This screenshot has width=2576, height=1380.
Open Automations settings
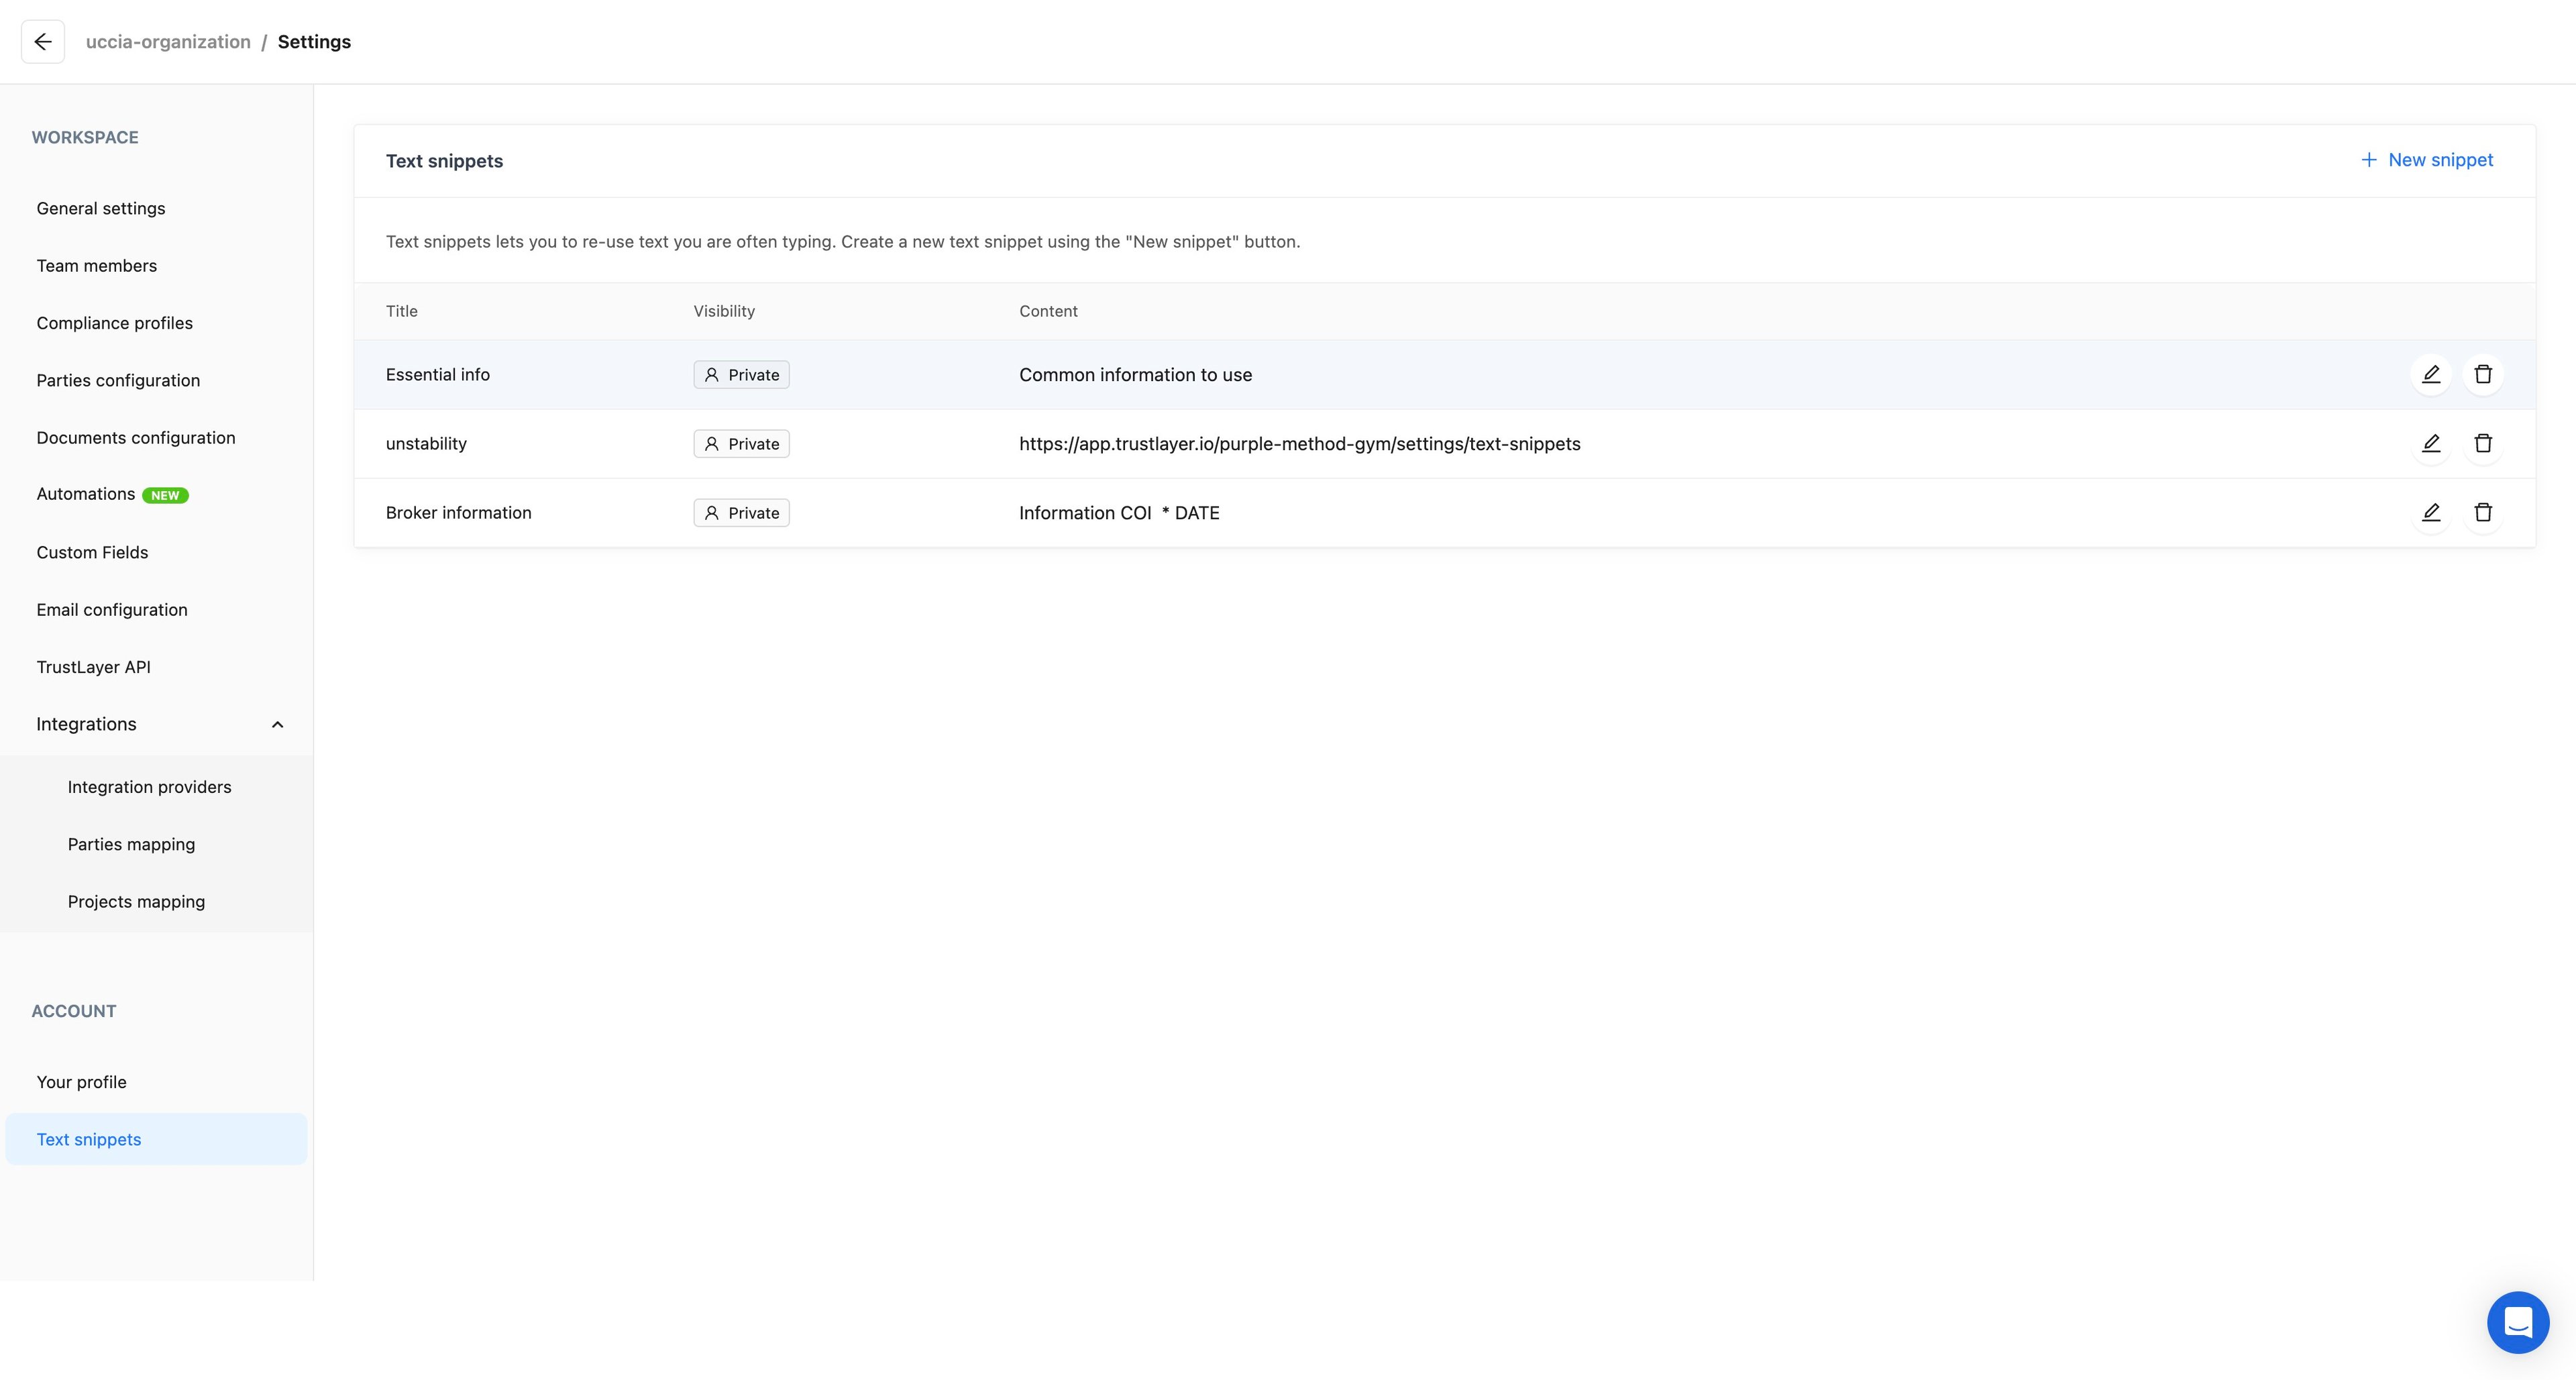(86, 494)
